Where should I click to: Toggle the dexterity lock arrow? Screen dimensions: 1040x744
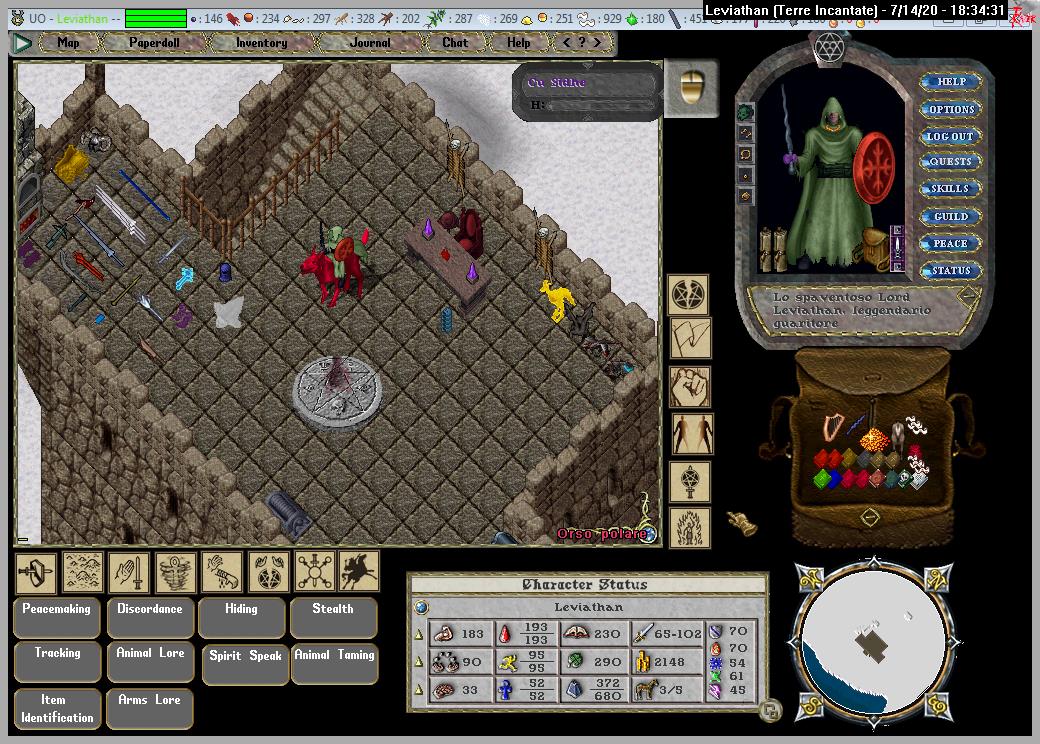coord(419,662)
